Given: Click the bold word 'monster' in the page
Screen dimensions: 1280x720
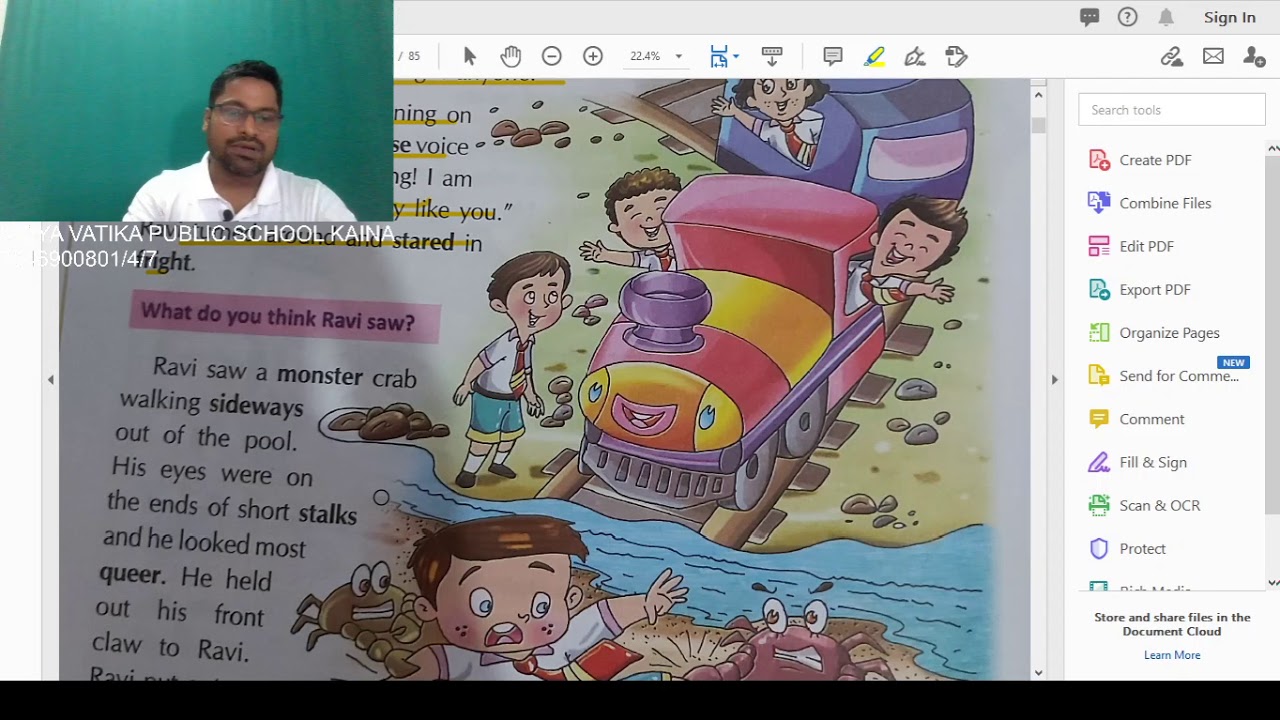Looking at the screenshot, I should (319, 376).
